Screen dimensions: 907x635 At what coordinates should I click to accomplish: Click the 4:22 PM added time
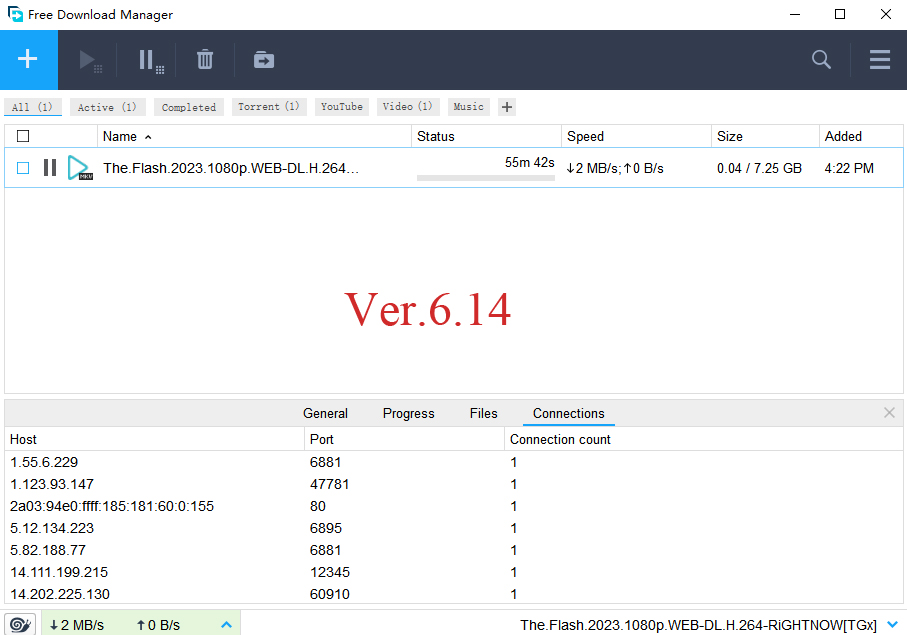click(849, 168)
